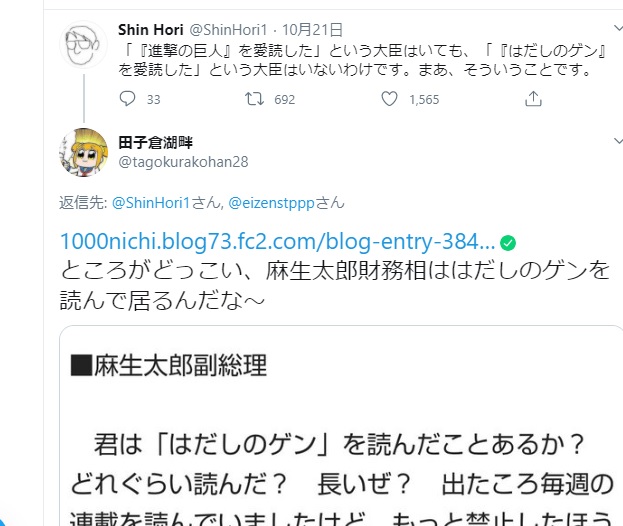Open the @ShinHori1 mention link

[151, 203]
